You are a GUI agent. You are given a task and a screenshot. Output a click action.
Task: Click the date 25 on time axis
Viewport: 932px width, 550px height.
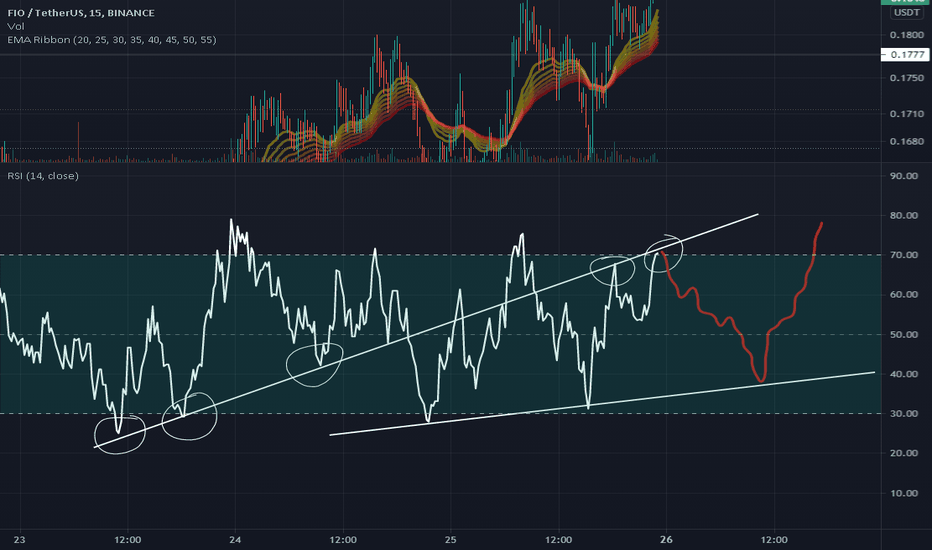click(x=451, y=540)
